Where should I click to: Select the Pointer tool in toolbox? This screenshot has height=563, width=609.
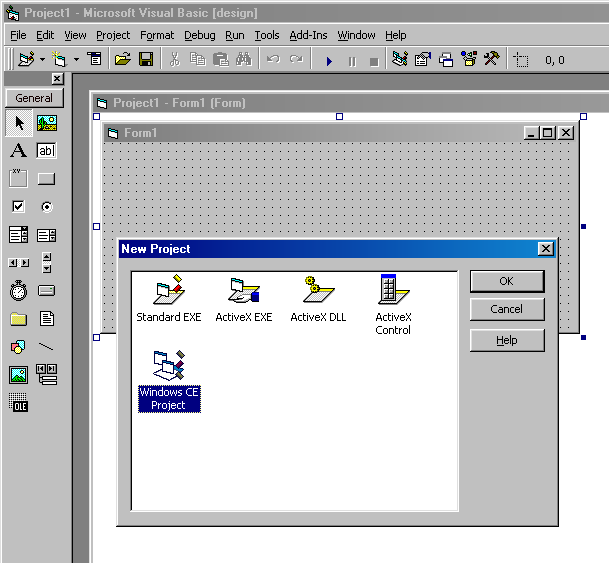[x=19, y=123]
